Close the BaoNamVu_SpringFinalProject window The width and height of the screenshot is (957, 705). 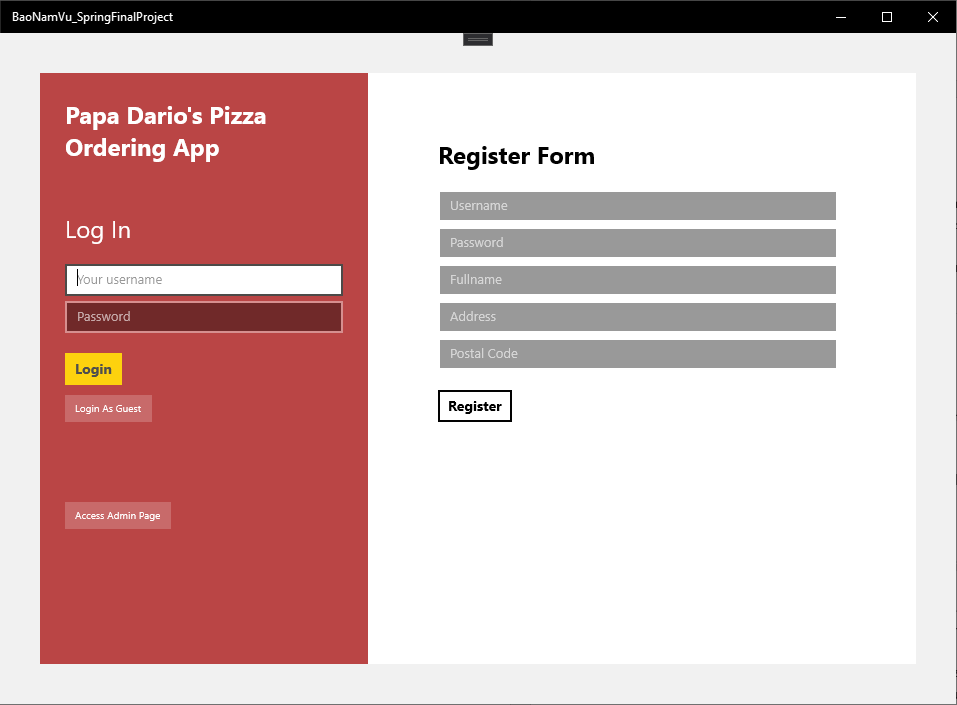coord(933,17)
